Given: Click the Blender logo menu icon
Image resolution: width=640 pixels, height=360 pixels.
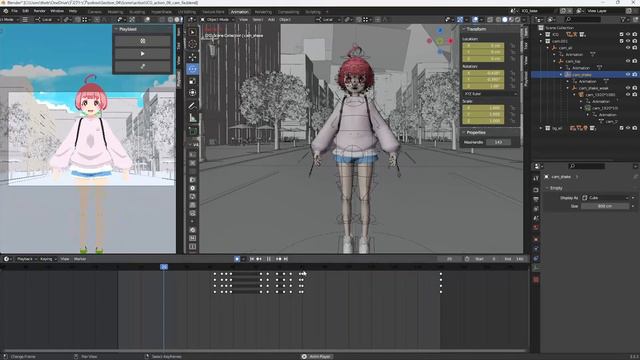Looking at the screenshot, I should pos(5,11).
